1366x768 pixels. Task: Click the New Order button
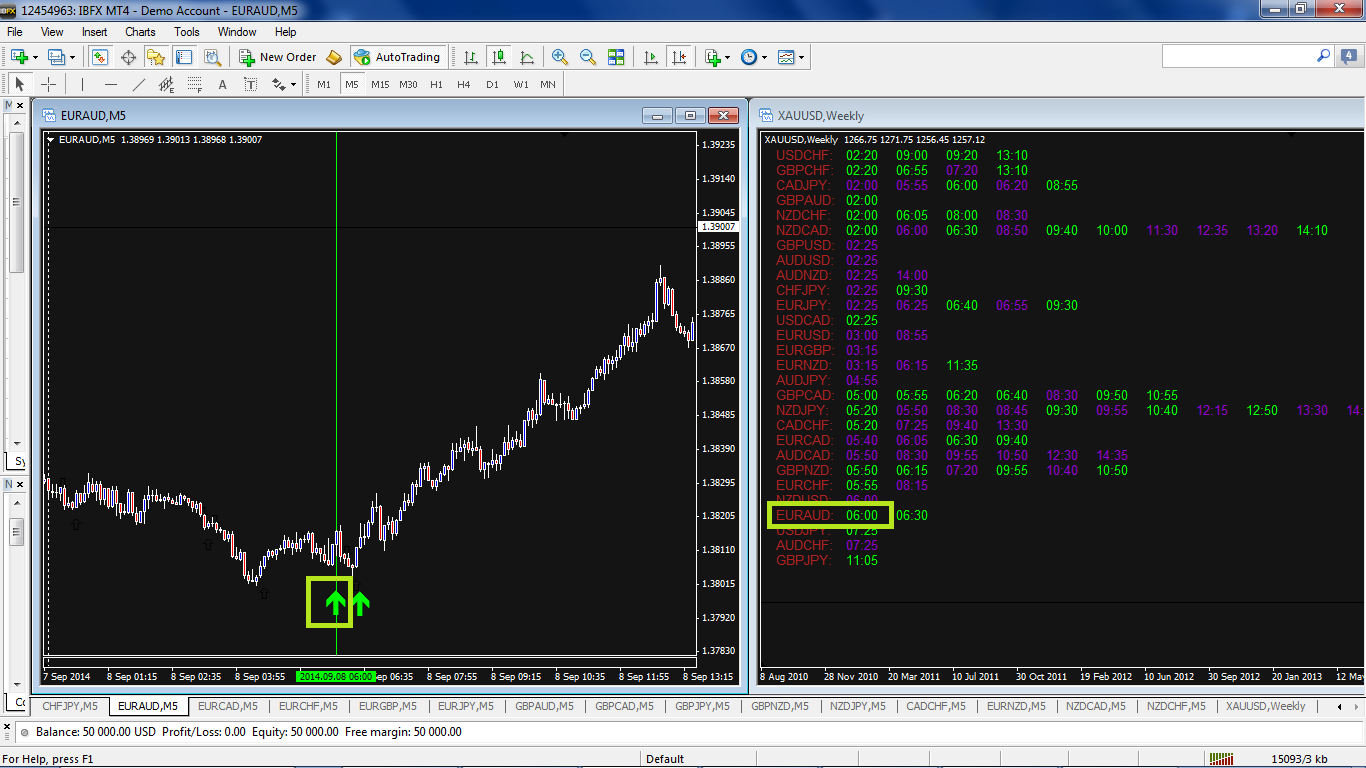pos(278,57)
